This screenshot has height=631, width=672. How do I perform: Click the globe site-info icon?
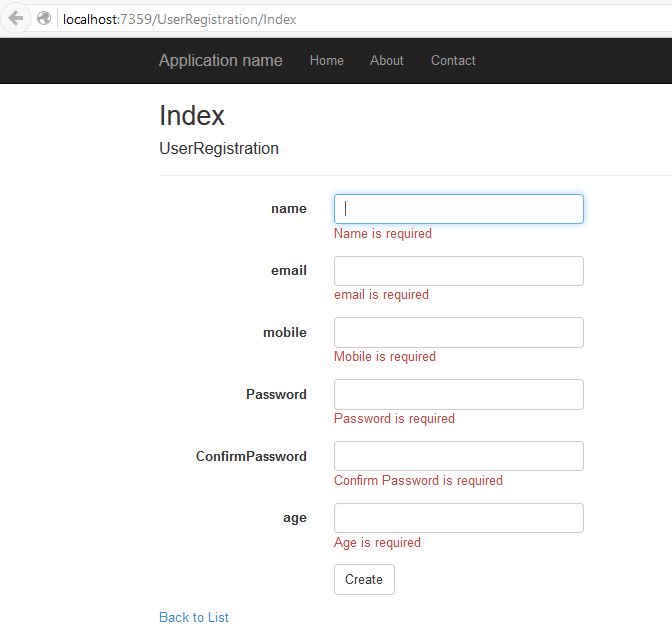pyautogui.click(x=44, y=18)
